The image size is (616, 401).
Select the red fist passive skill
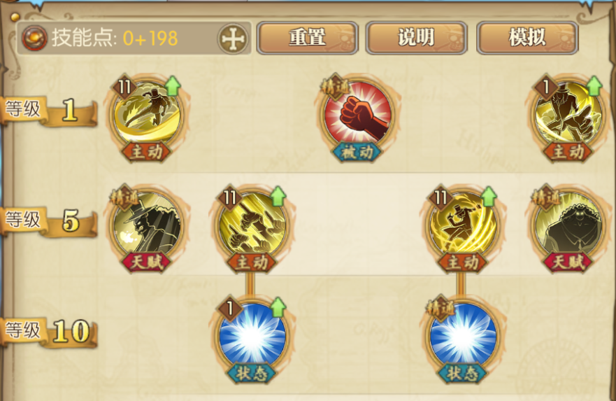tap(357, 114)
